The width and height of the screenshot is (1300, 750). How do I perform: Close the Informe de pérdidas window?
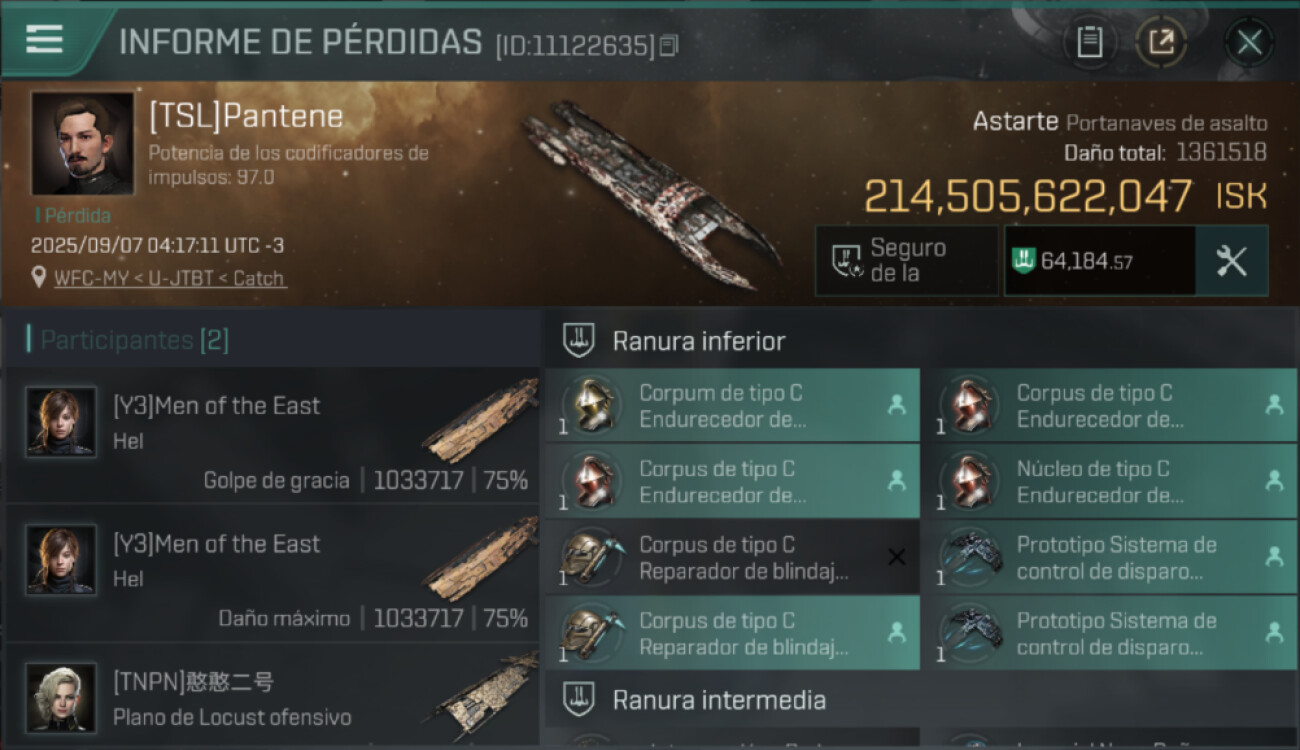(x=1248, y=42)
